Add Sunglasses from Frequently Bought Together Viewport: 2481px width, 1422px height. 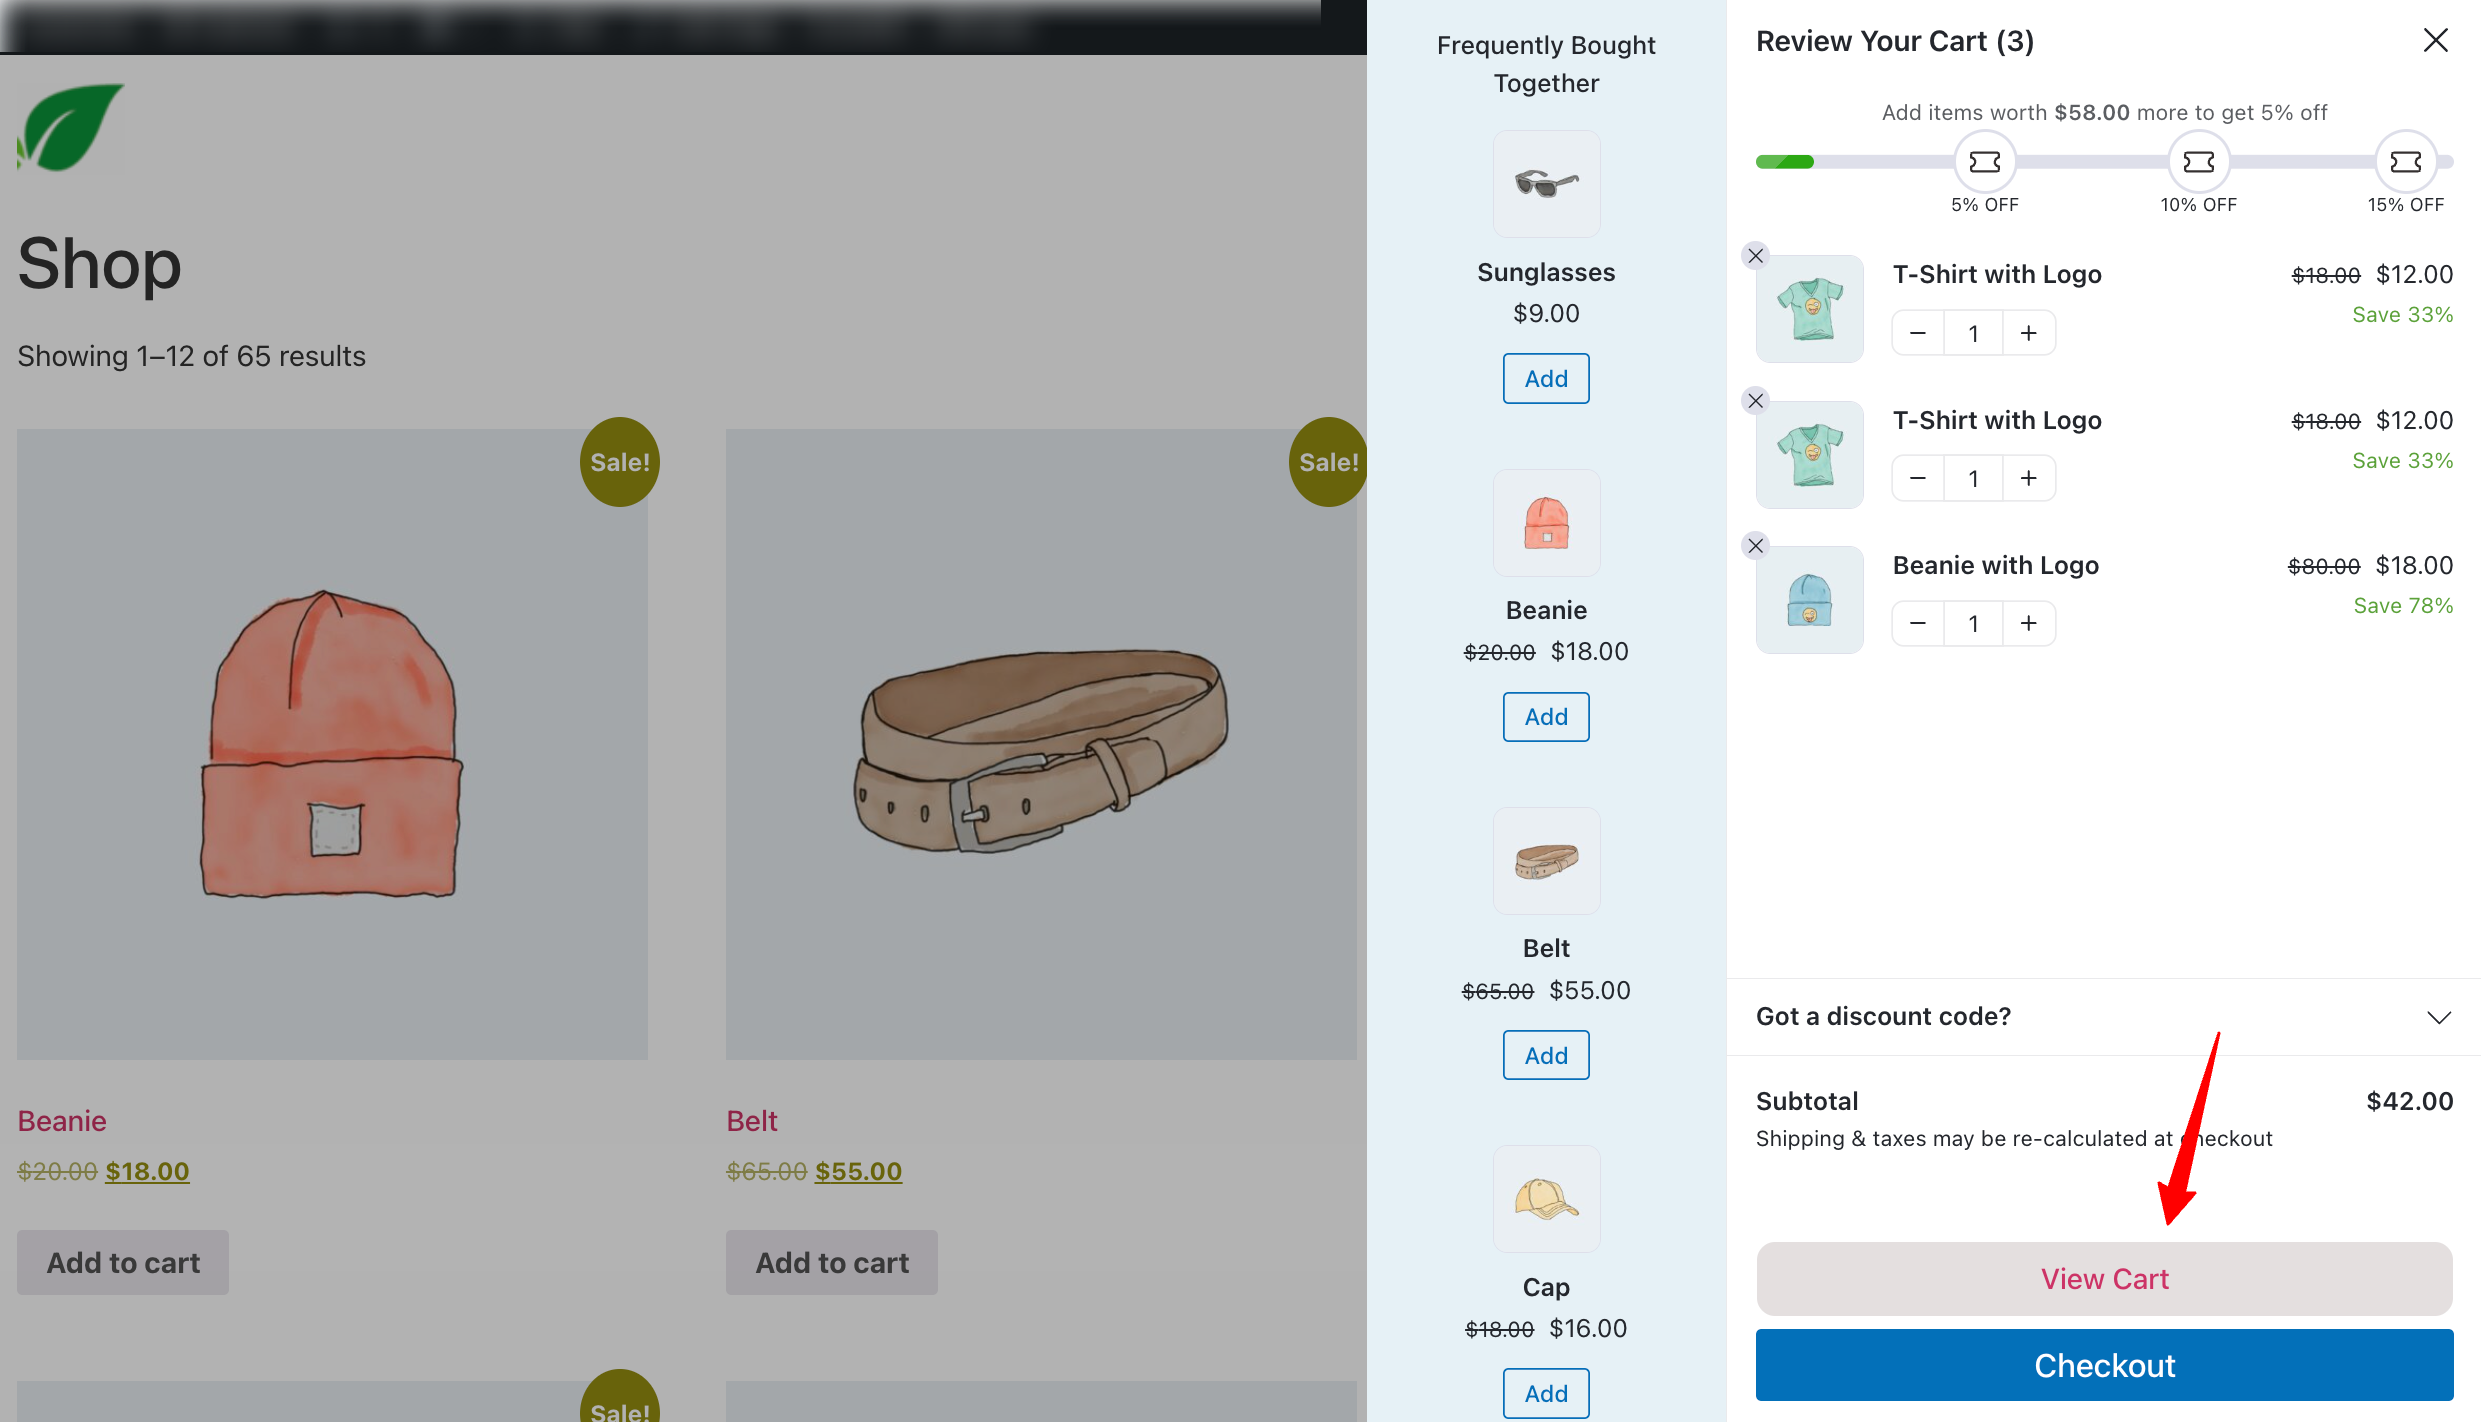click(x=1545, y=378)
